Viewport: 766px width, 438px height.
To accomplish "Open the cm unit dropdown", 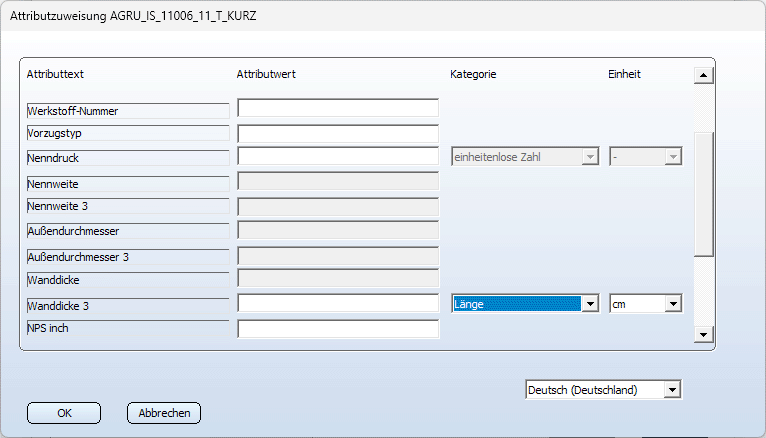I will coord(673,304).
